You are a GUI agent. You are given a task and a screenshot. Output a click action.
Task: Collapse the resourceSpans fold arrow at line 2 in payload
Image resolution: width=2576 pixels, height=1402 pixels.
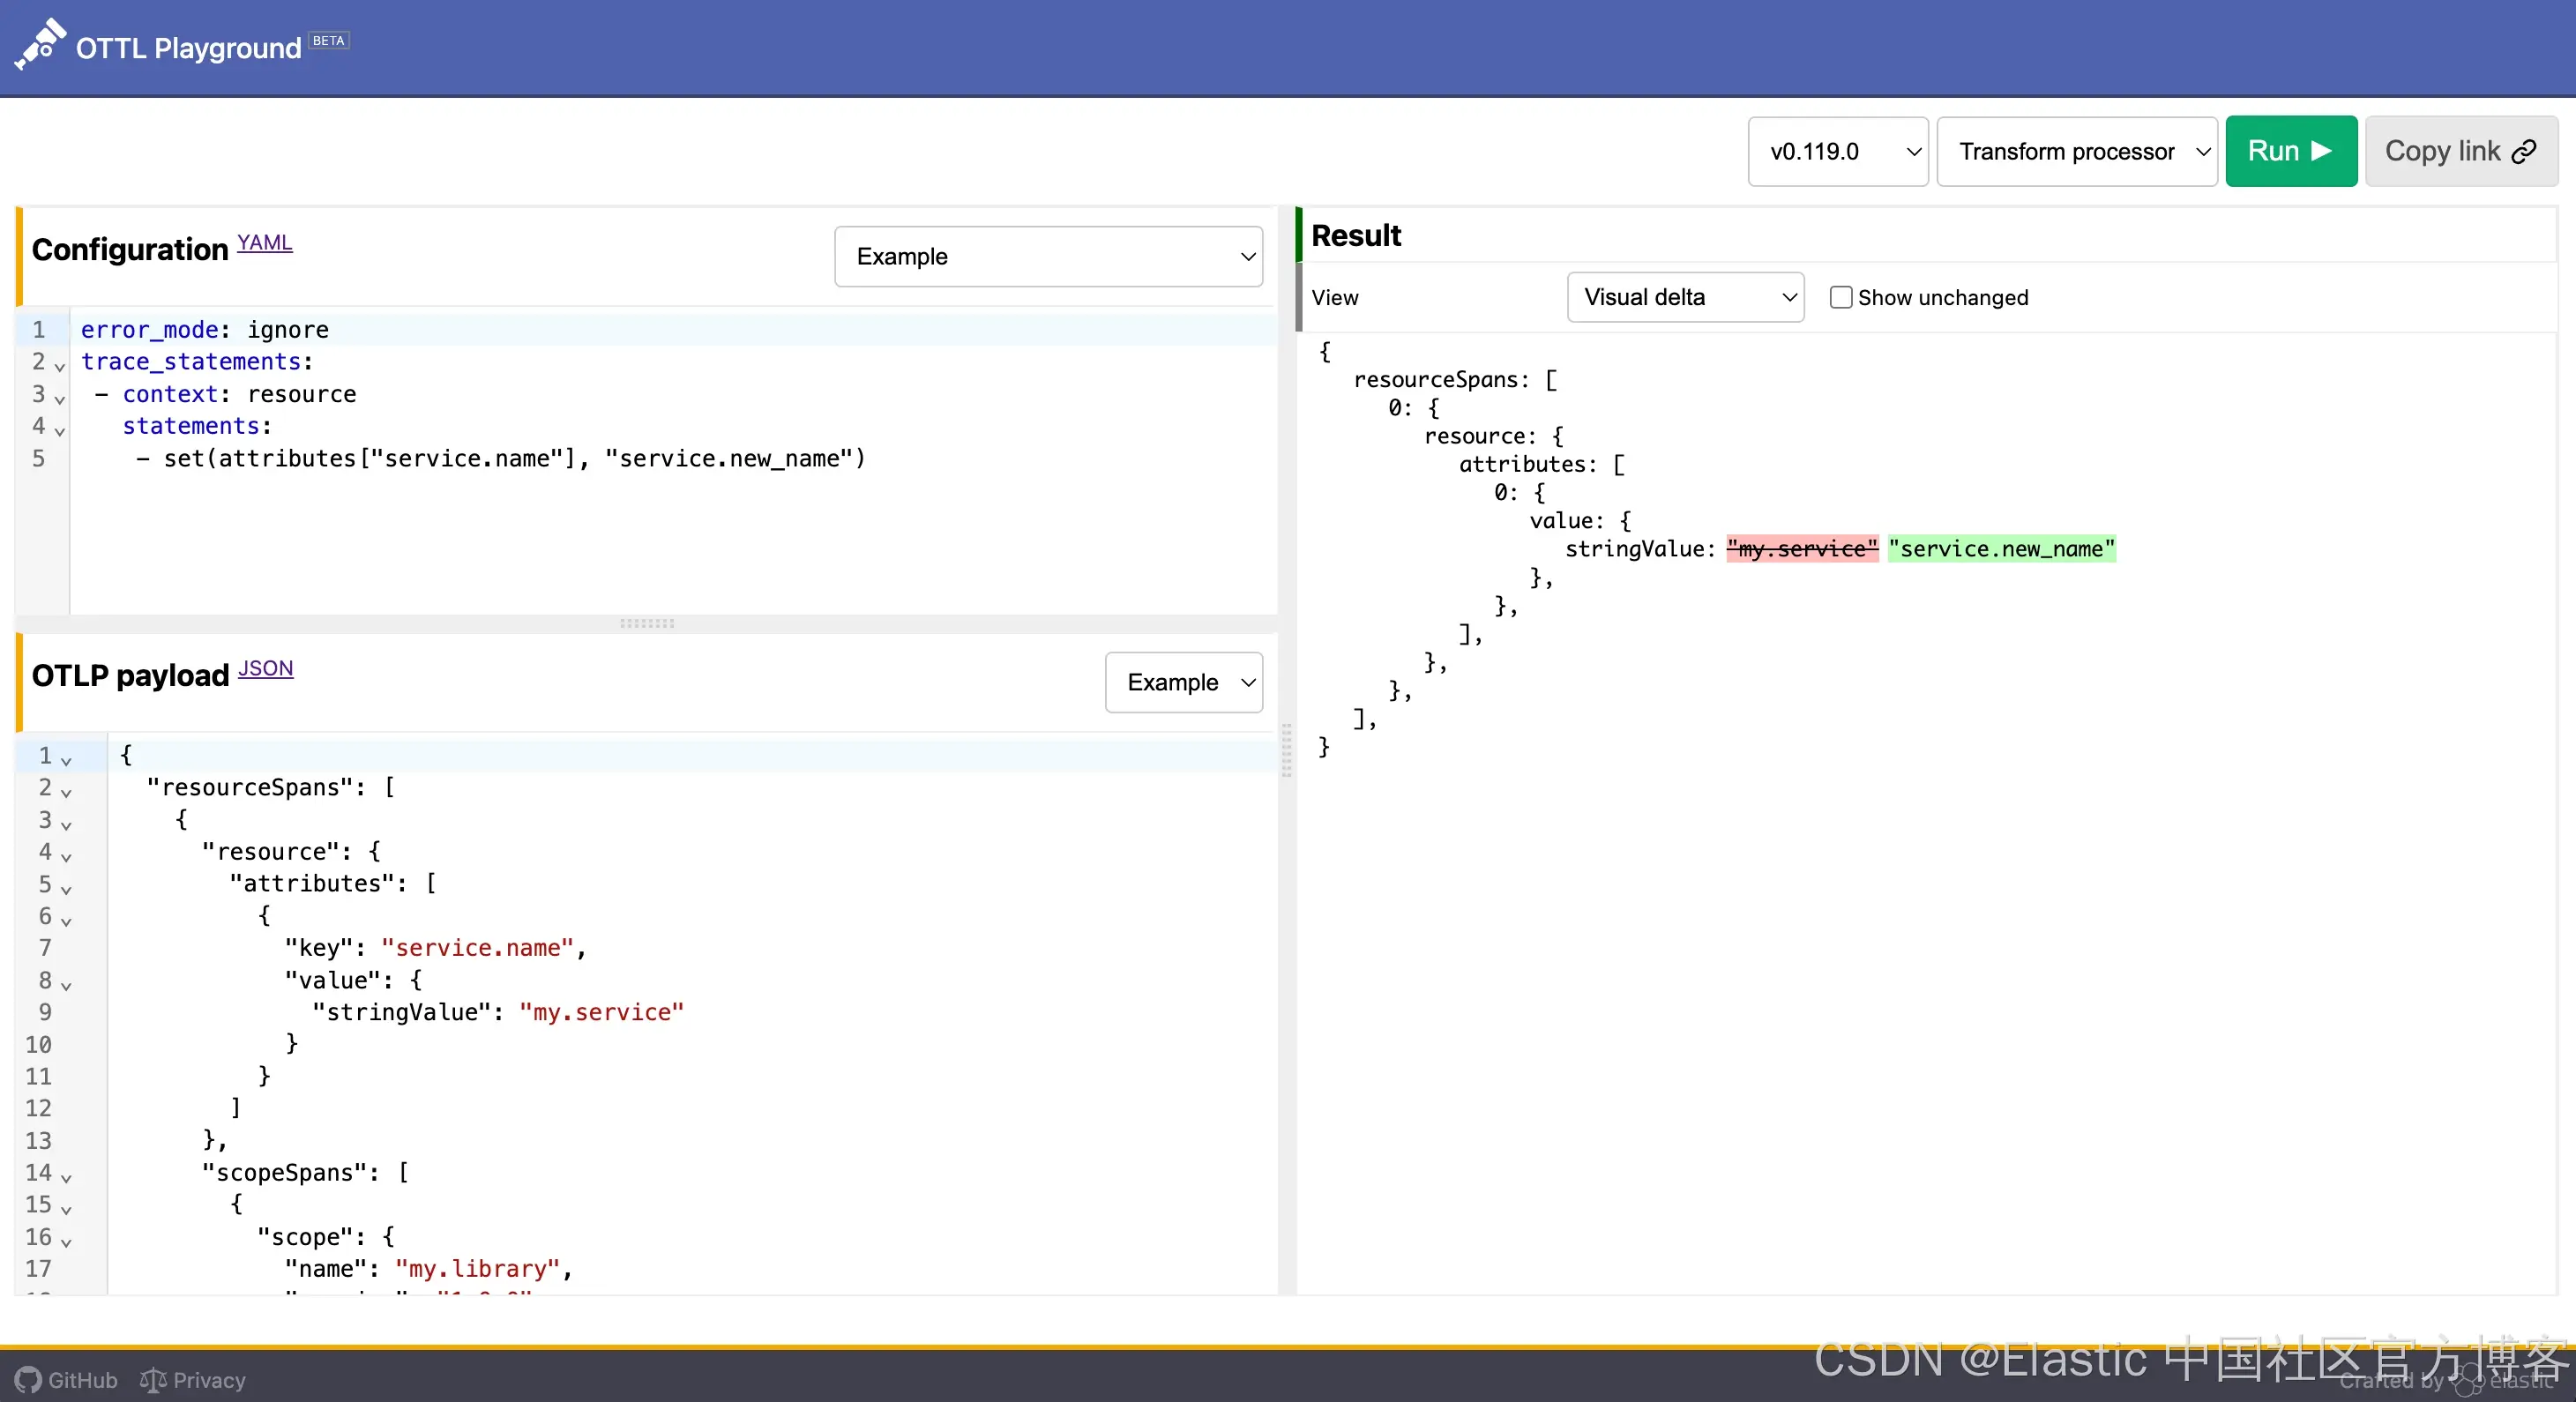[66, 792]
